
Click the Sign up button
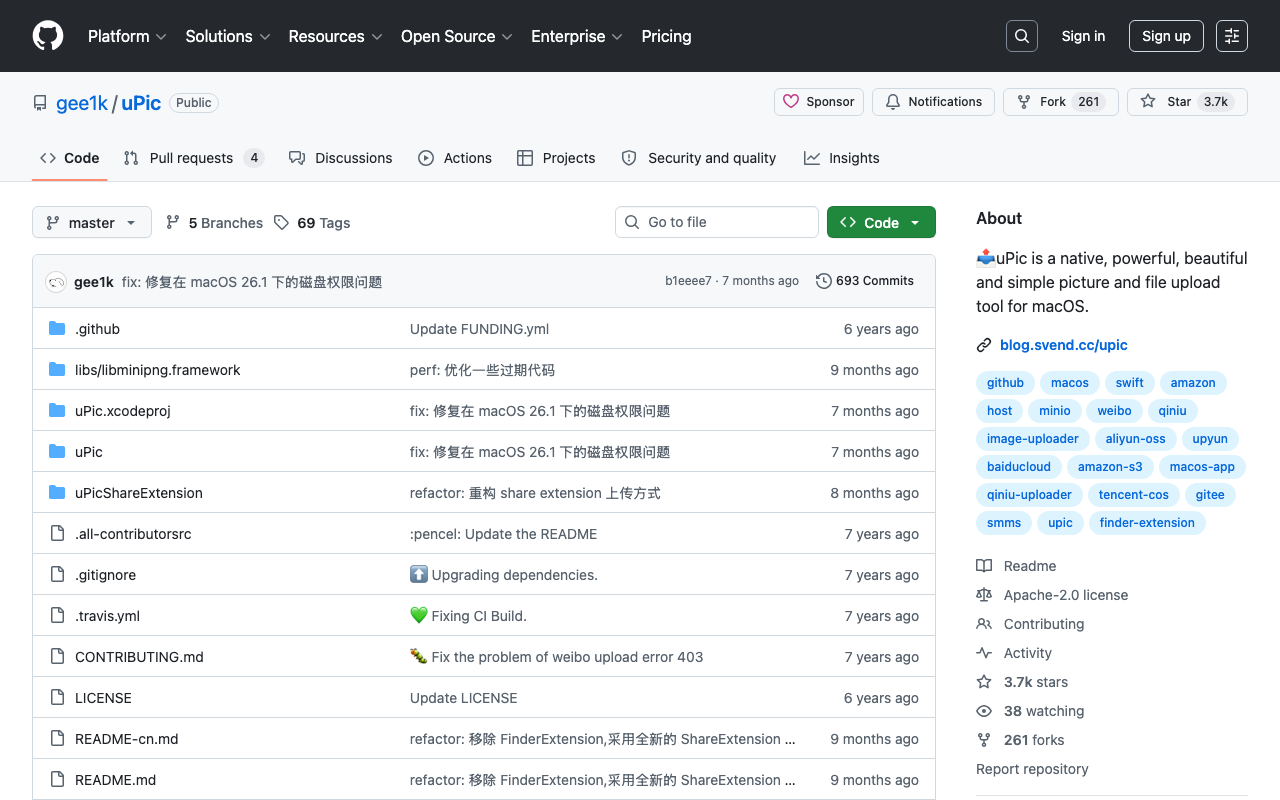tap(1166, 36)
